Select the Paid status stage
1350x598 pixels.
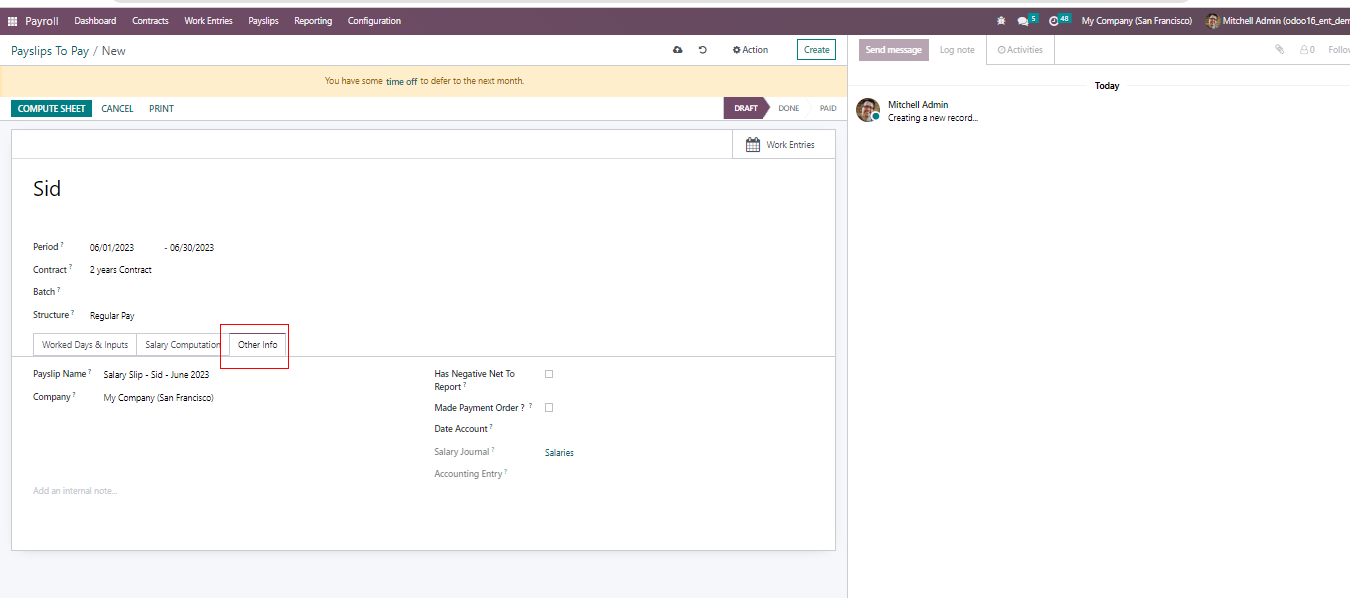(x=828, y=108)
